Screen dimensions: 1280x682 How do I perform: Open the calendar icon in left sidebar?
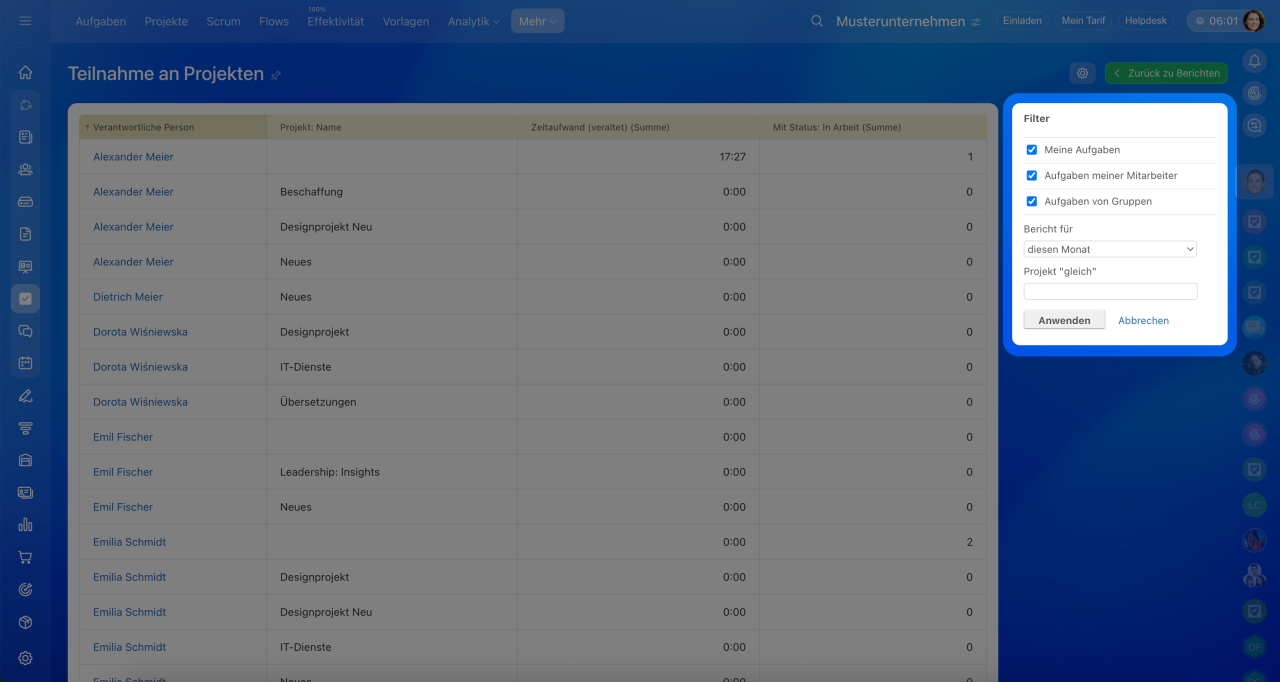pos(25,363)
